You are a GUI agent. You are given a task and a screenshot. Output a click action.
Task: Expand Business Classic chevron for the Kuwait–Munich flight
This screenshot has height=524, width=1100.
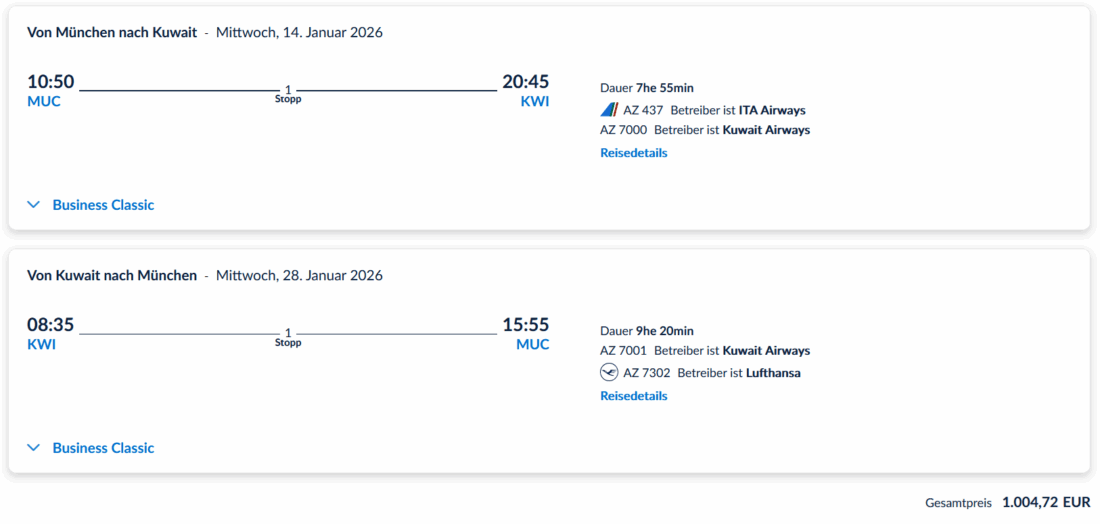pos(34,448)
